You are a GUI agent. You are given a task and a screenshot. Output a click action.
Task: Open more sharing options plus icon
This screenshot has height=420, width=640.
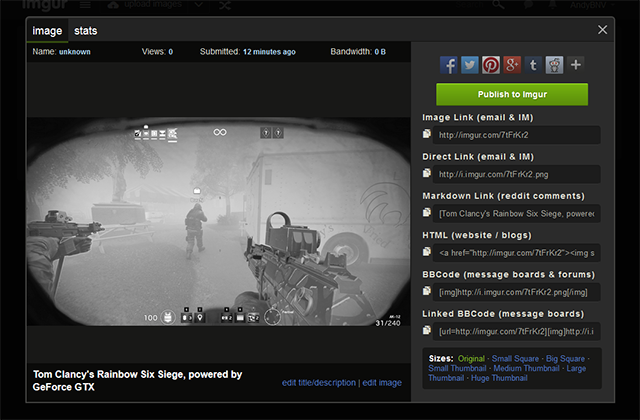(x=576, y=65)
